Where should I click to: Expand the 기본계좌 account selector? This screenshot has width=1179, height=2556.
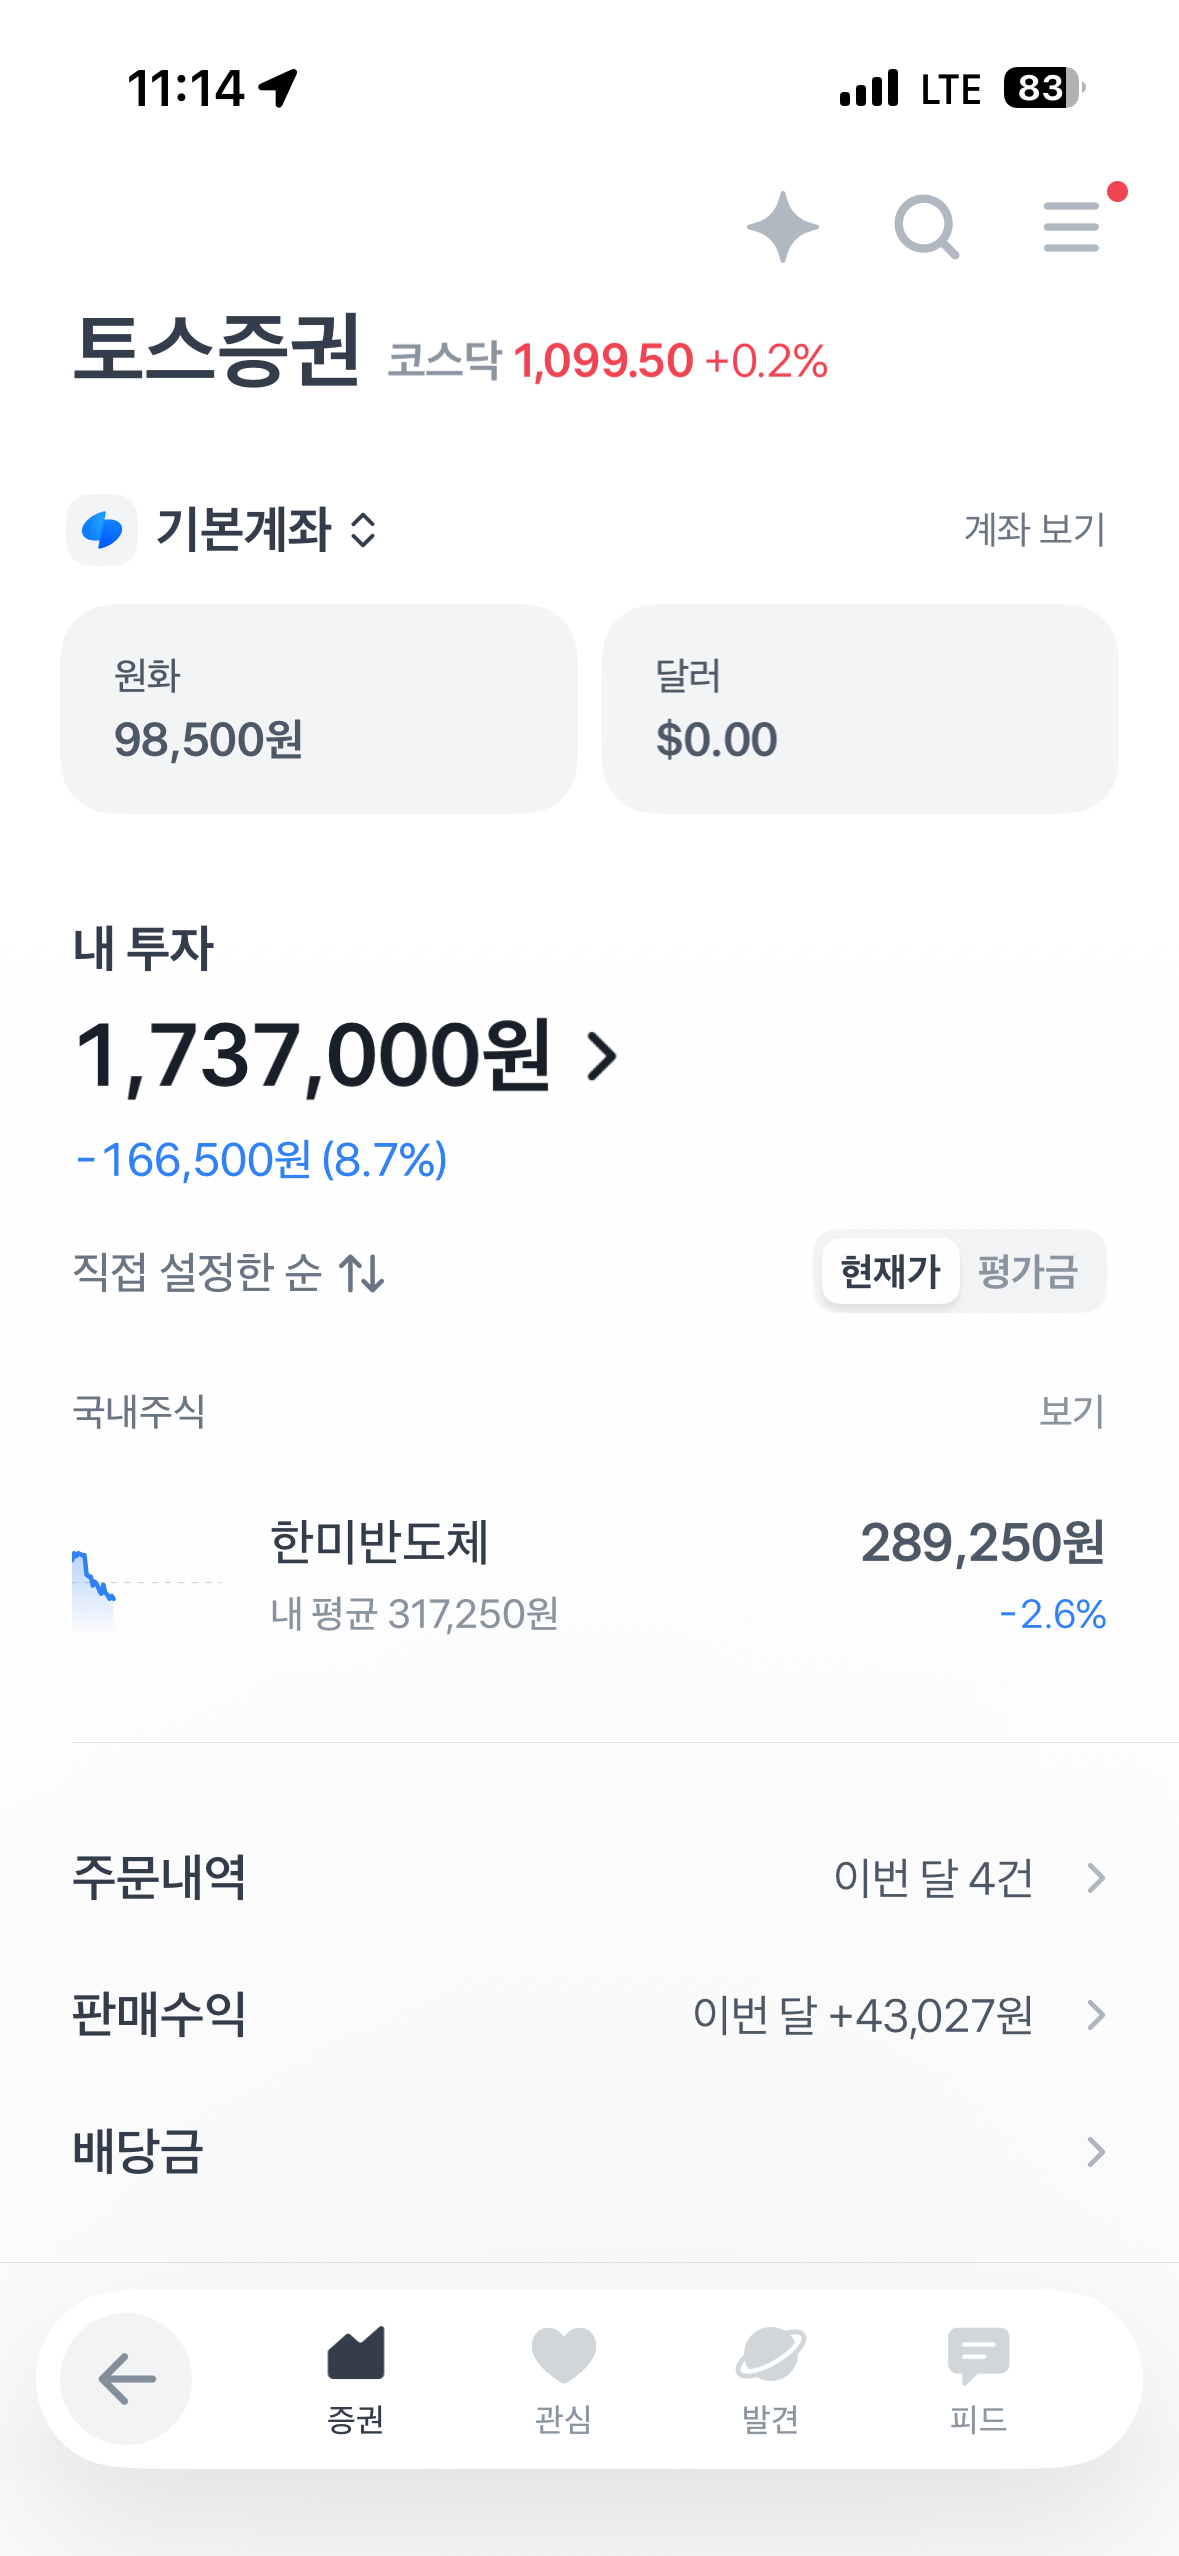tap(266, 530)
